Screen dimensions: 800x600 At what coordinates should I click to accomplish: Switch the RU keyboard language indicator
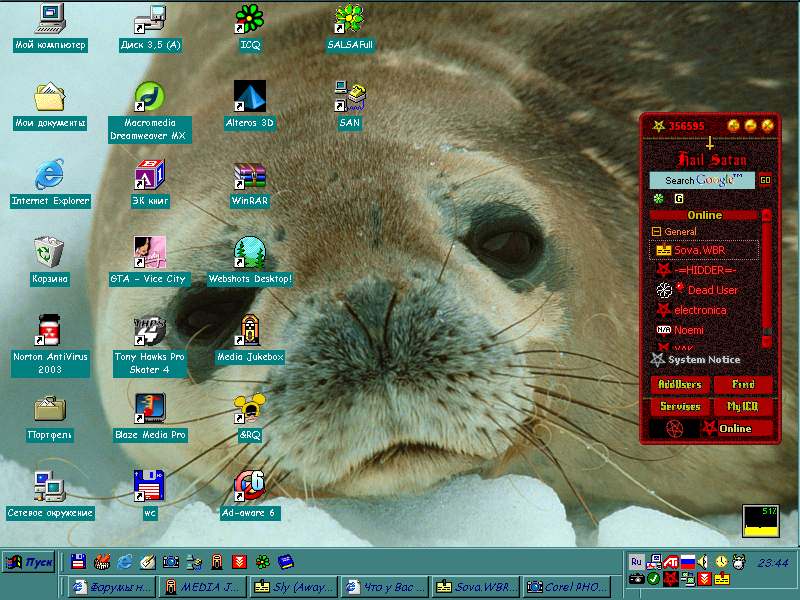(636, 562)
